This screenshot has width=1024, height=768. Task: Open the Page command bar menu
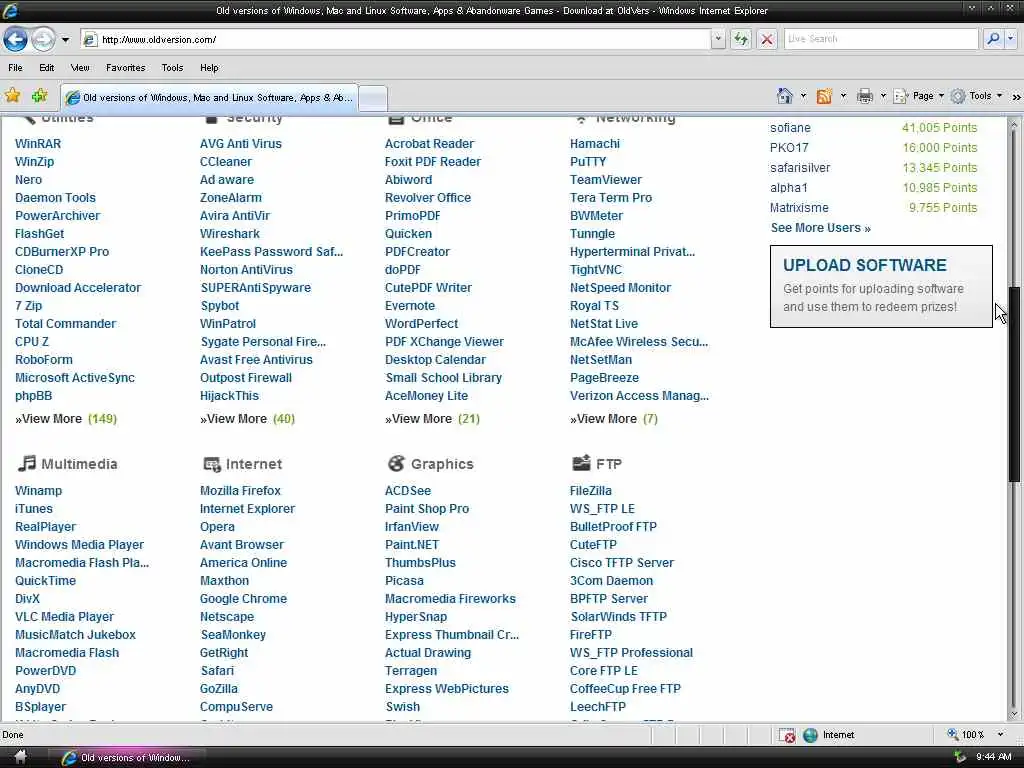[919, 96]
